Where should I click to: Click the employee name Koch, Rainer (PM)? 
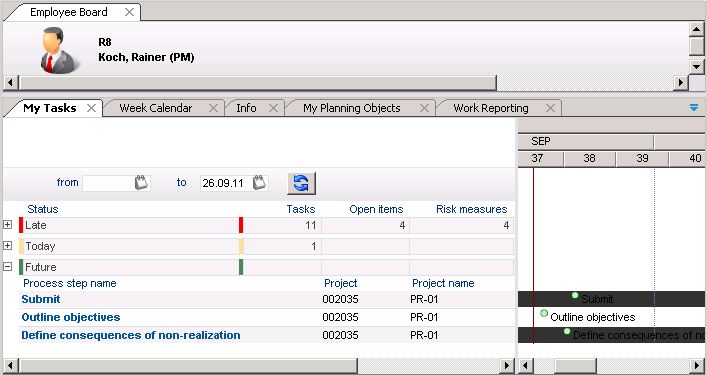pos(146,58)
